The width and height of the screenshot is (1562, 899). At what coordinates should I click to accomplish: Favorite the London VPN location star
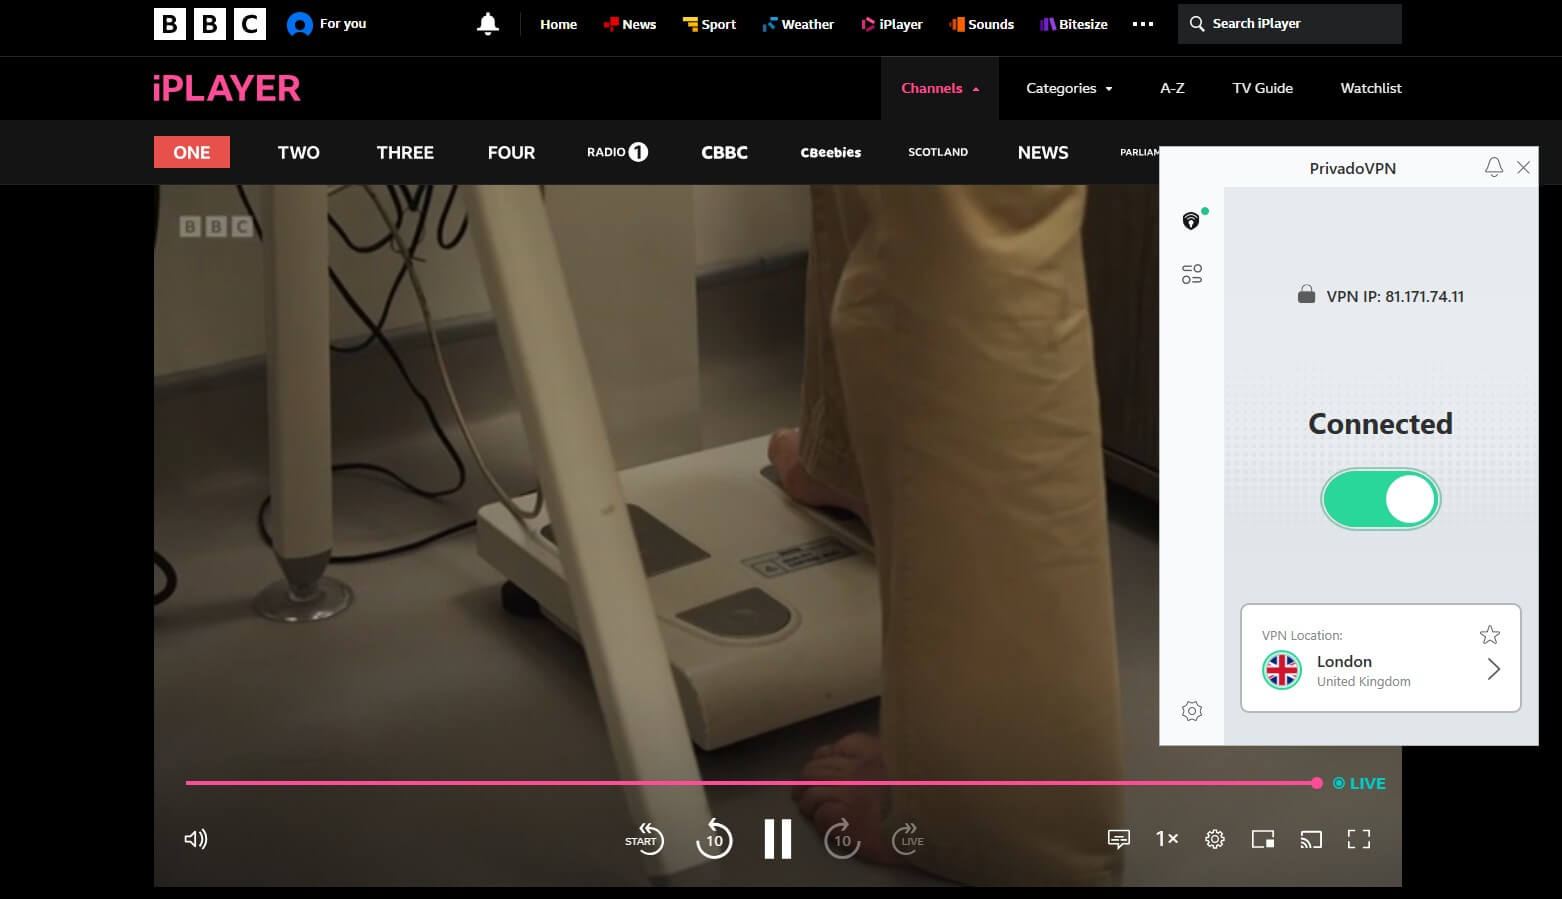[x=1490, y=635]
